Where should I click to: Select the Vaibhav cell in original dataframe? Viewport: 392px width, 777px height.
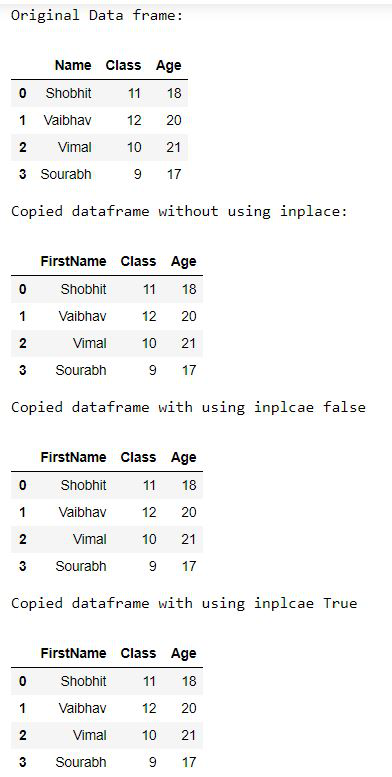(x=67, y=120)
